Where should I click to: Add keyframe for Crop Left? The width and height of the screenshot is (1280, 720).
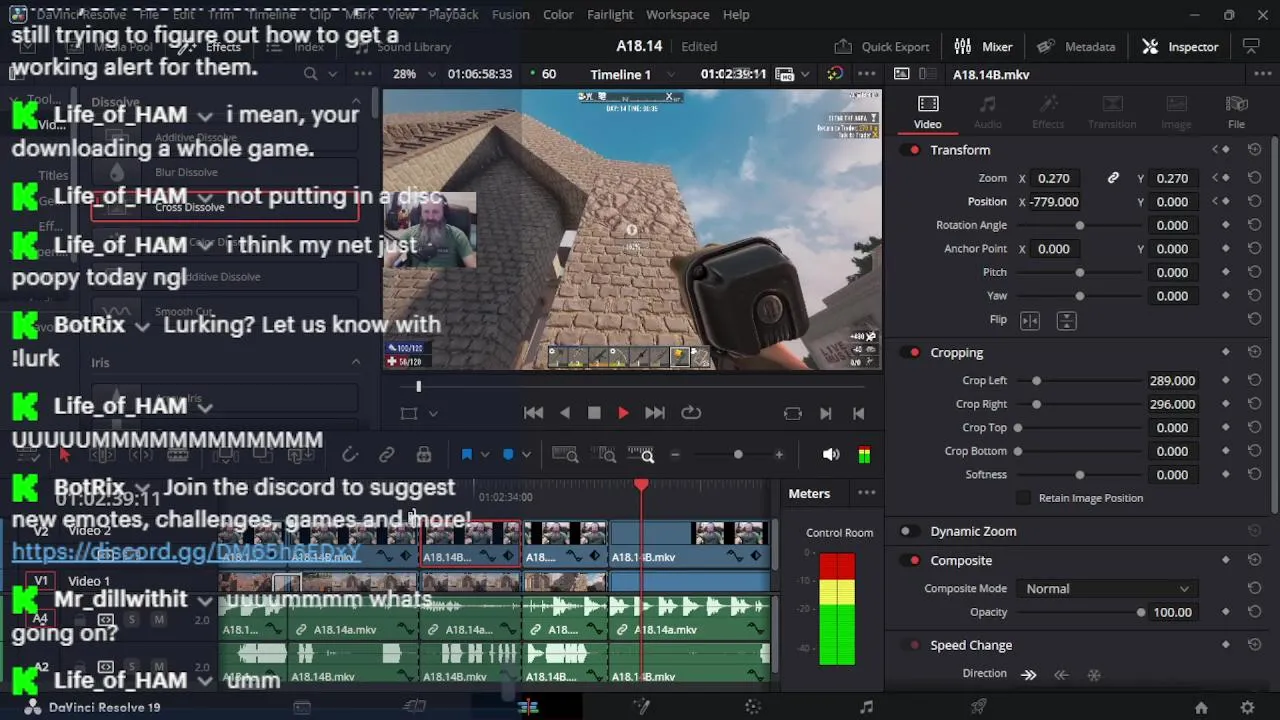(x=1225, y=380)
